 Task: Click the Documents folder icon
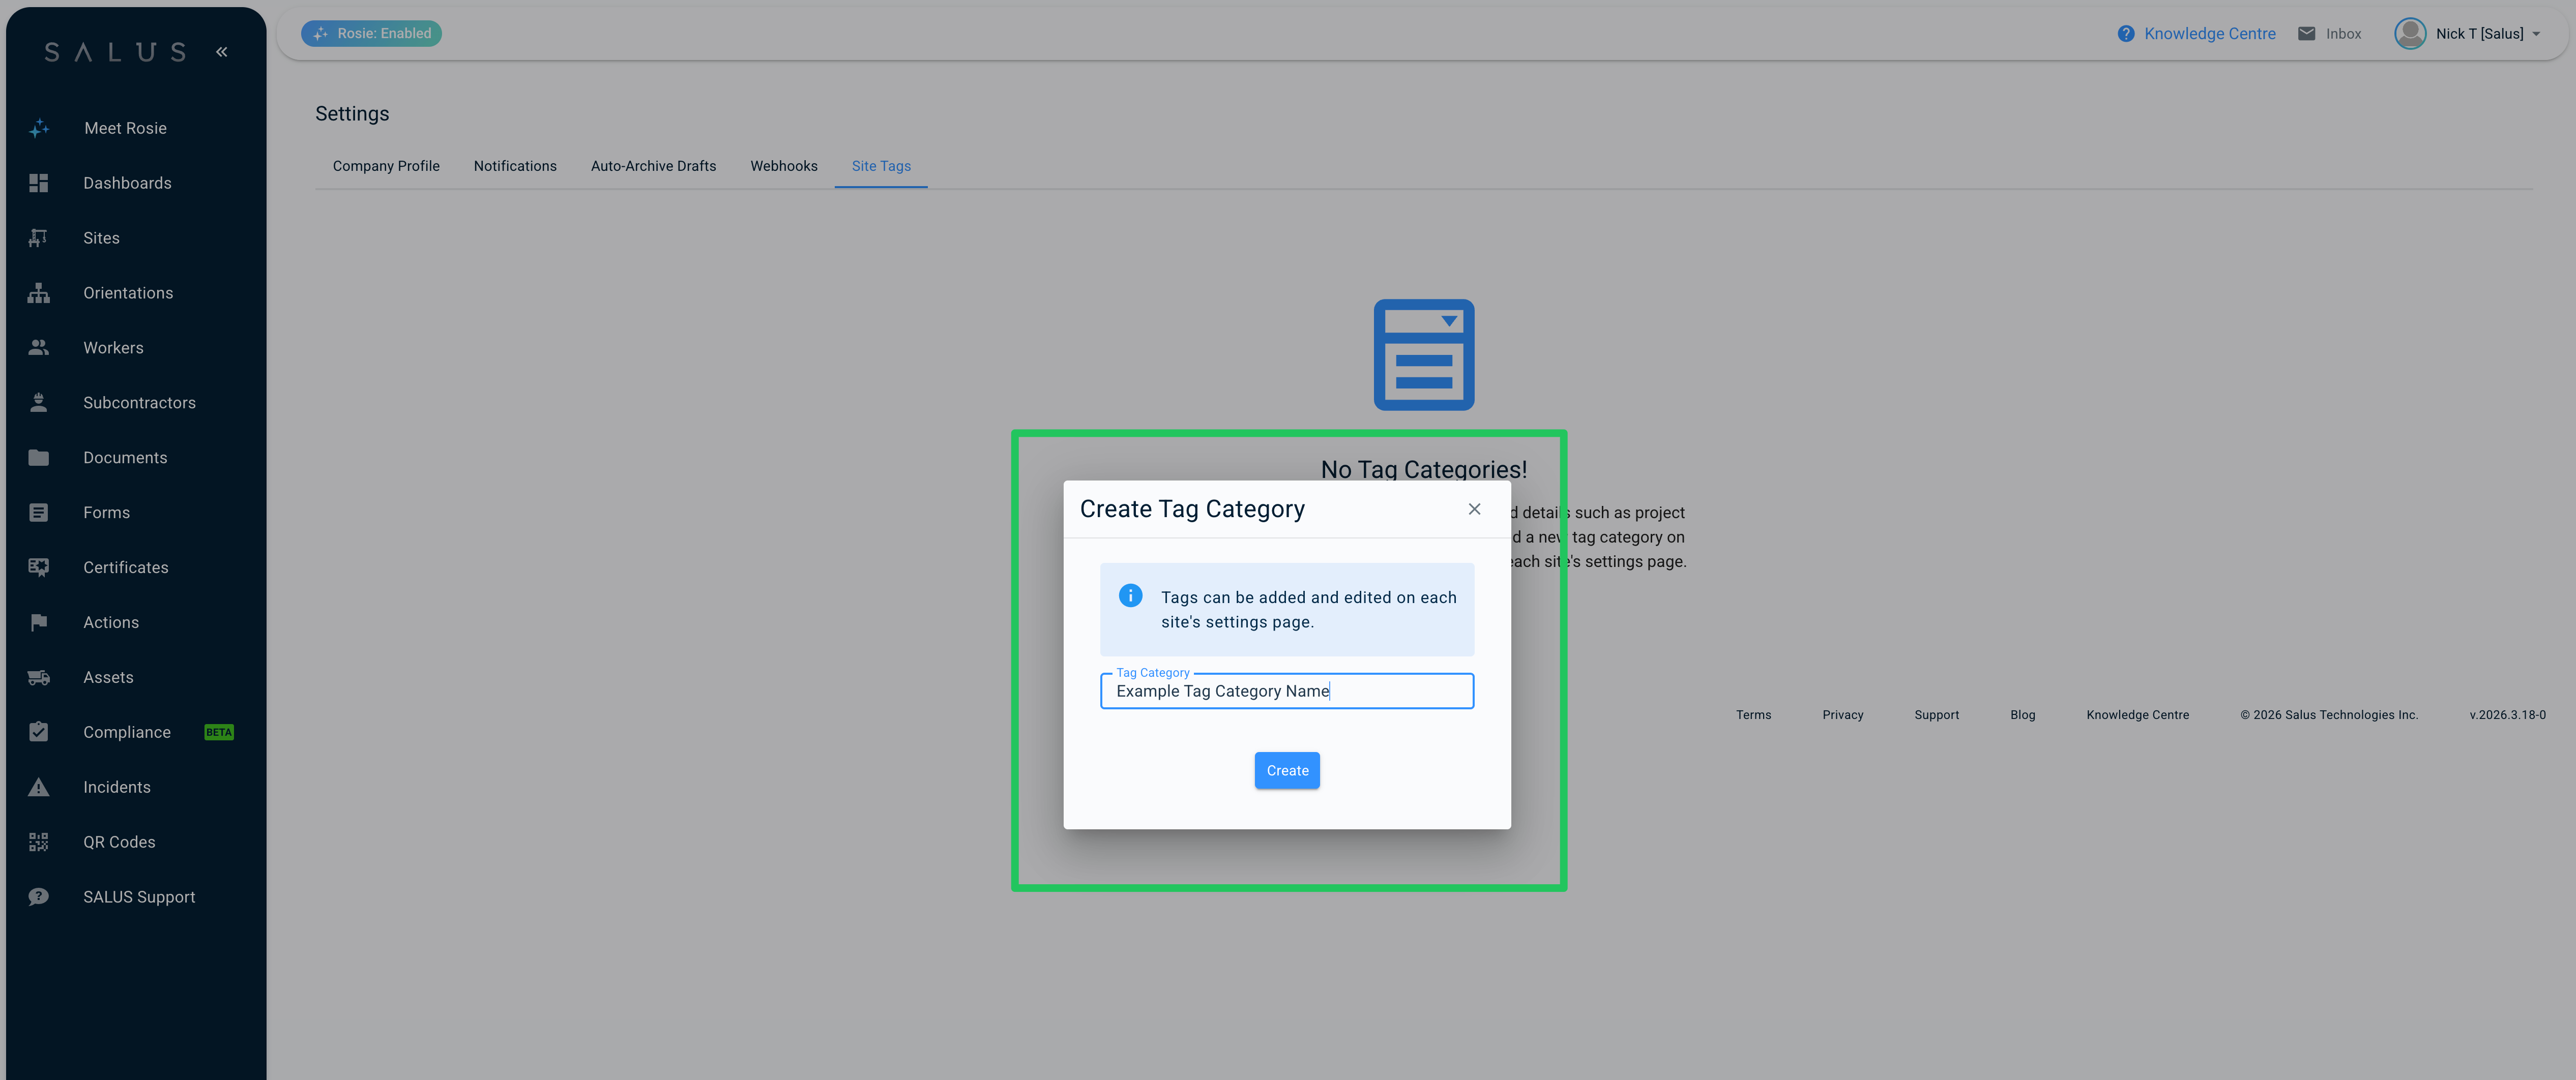pyautogui.click(x=39, y=458)
